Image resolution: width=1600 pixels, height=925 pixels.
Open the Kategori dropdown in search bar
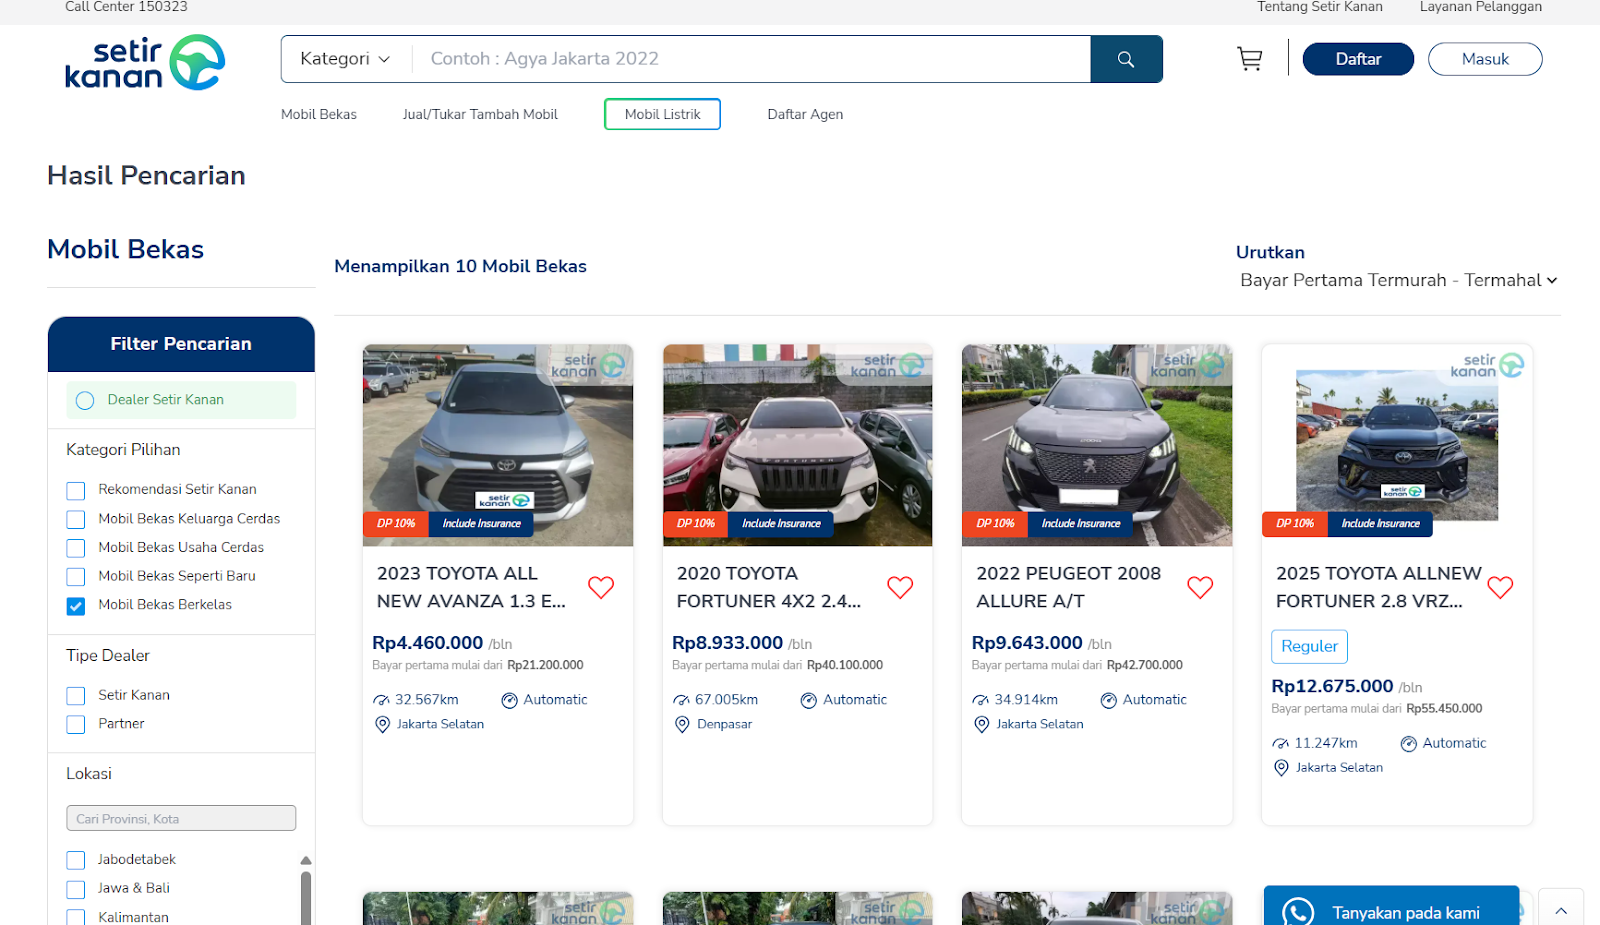pos(345,59)
